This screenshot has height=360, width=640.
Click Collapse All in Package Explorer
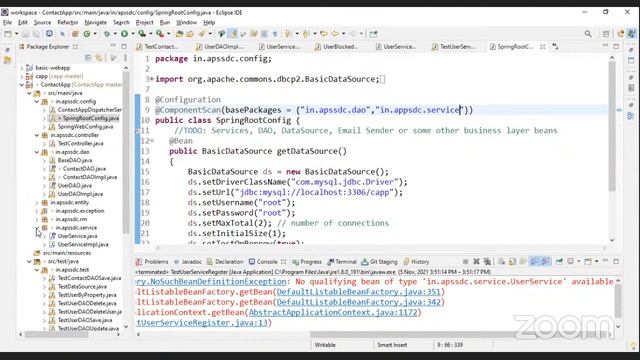click(88, 58)
